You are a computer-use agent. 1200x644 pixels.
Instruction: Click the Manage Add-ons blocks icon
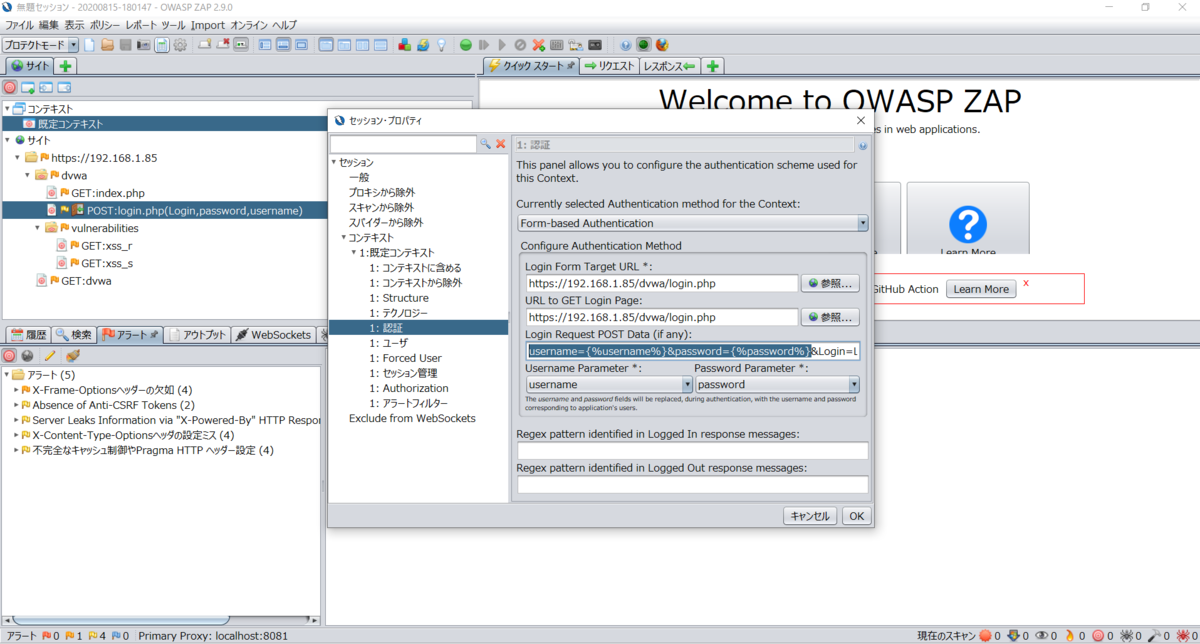coord(404,45)
